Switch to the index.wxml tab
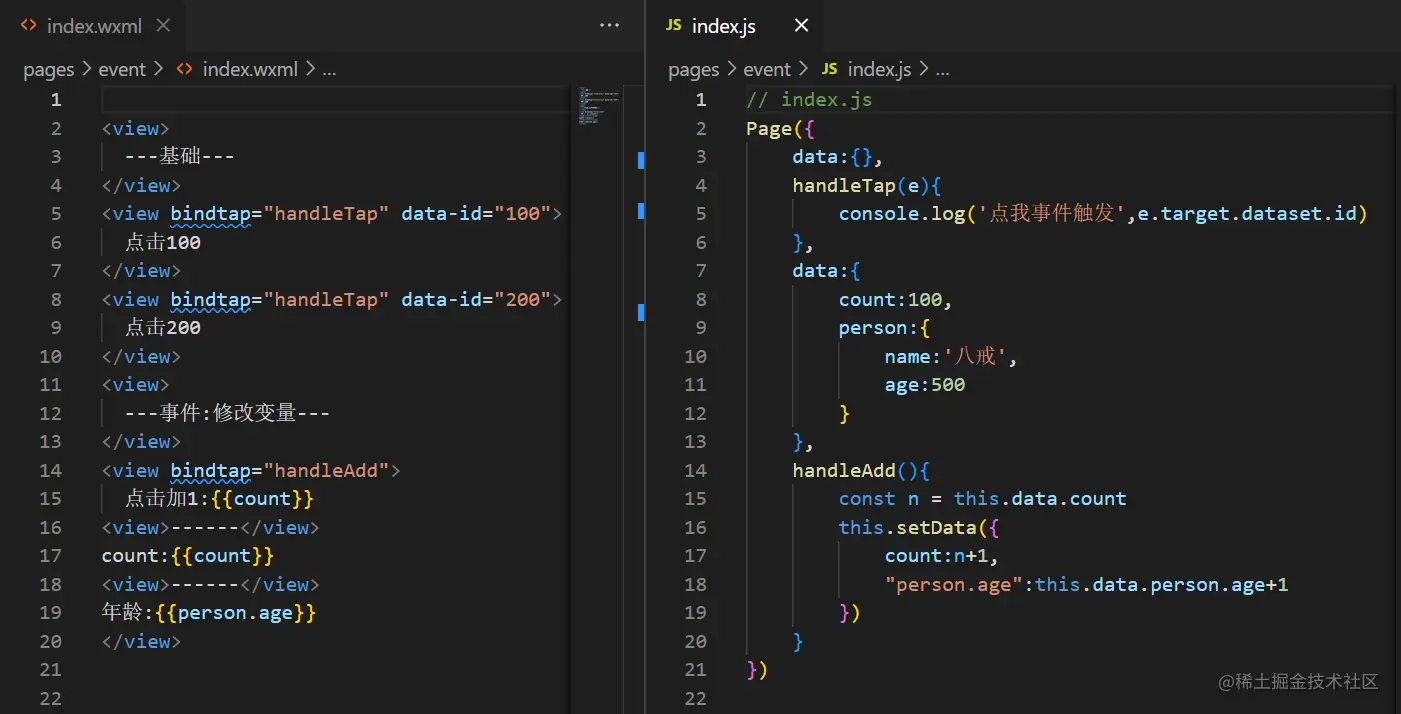1401x714 pixels. pyautogui.click(x=93, y=26)
